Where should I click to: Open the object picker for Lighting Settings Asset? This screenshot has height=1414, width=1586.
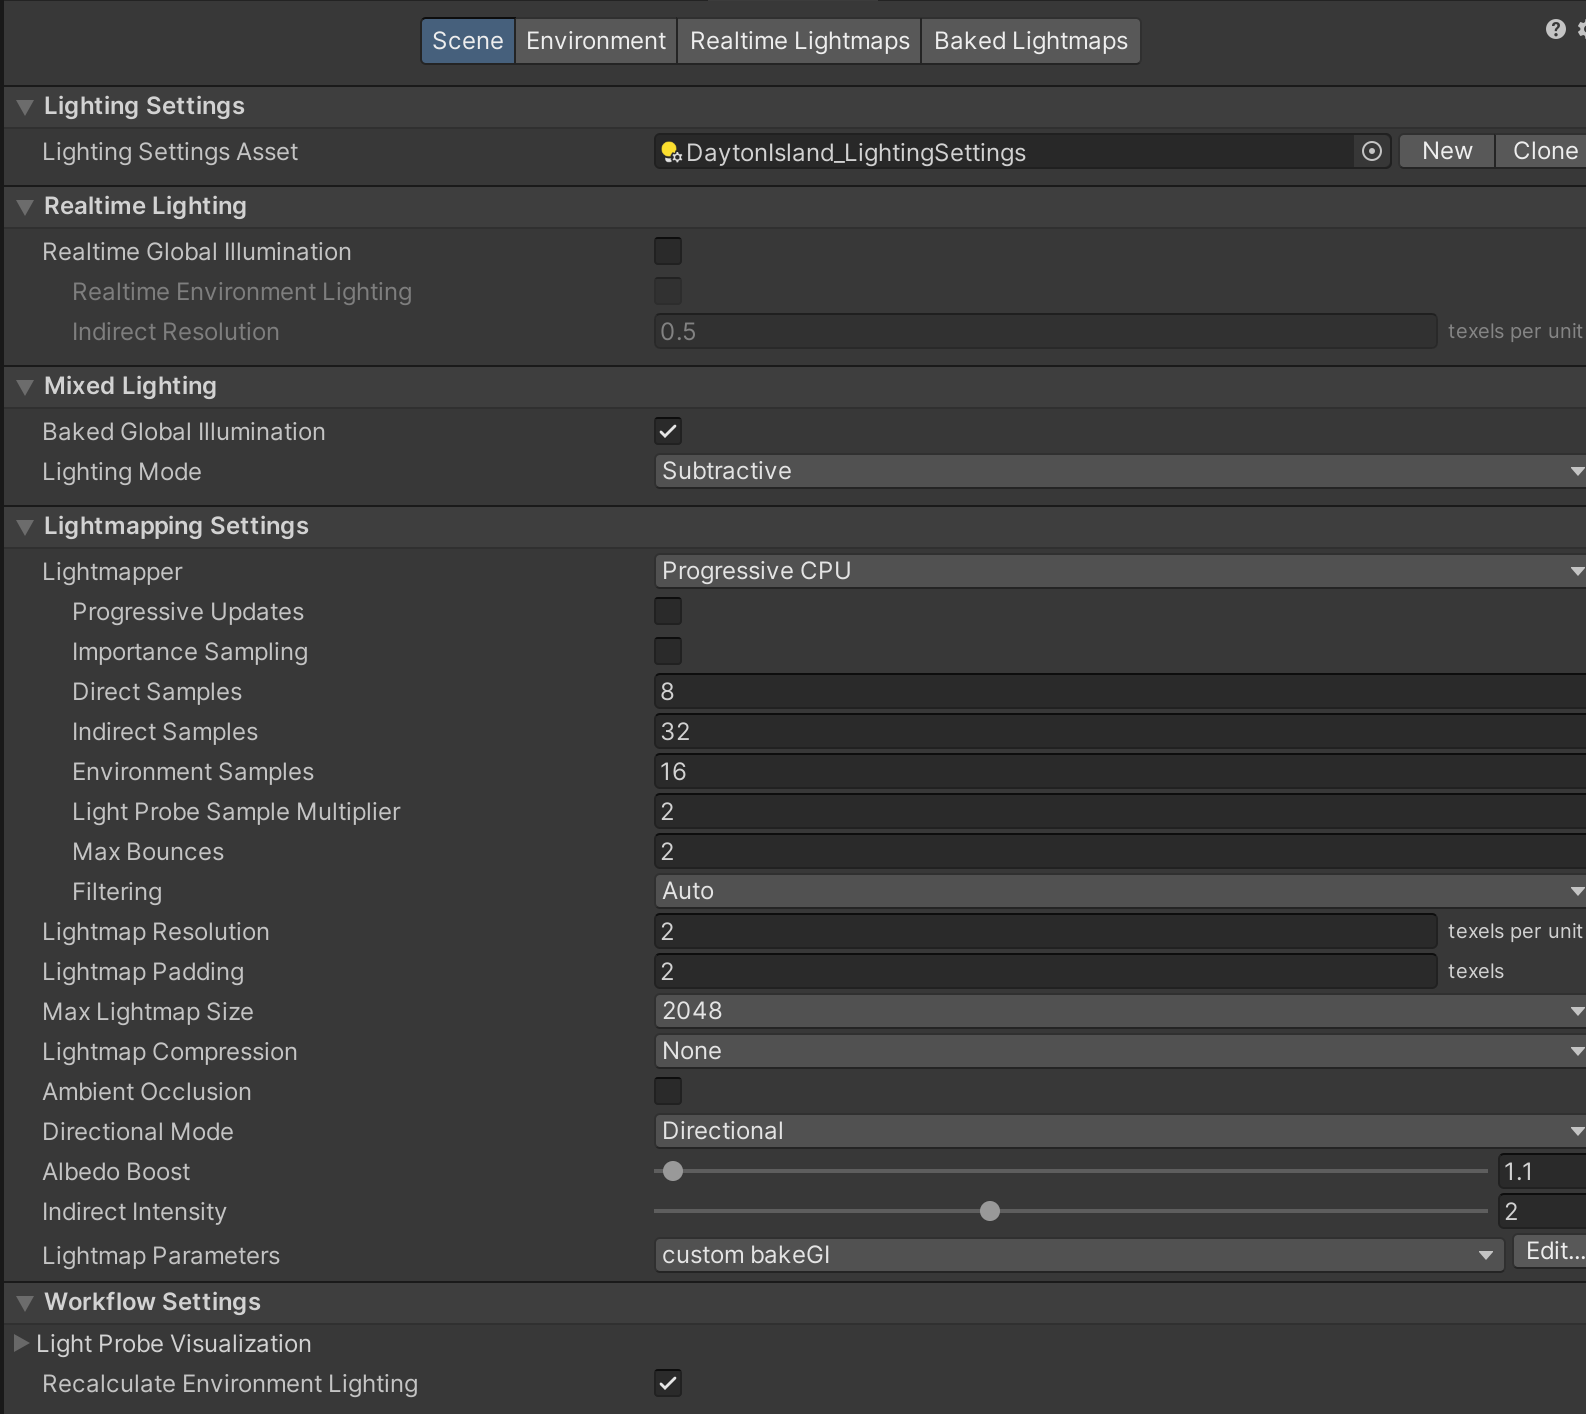pos(1372,152)
